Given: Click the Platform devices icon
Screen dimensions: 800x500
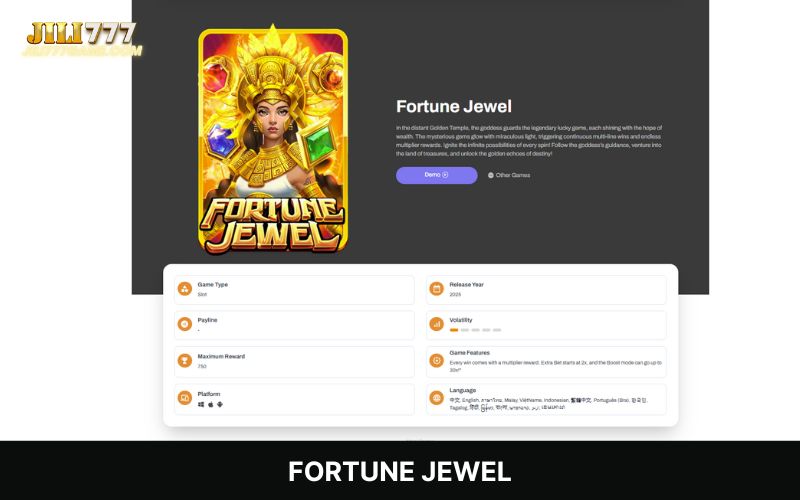Looking at the screenshot, I should click(185, 398).
